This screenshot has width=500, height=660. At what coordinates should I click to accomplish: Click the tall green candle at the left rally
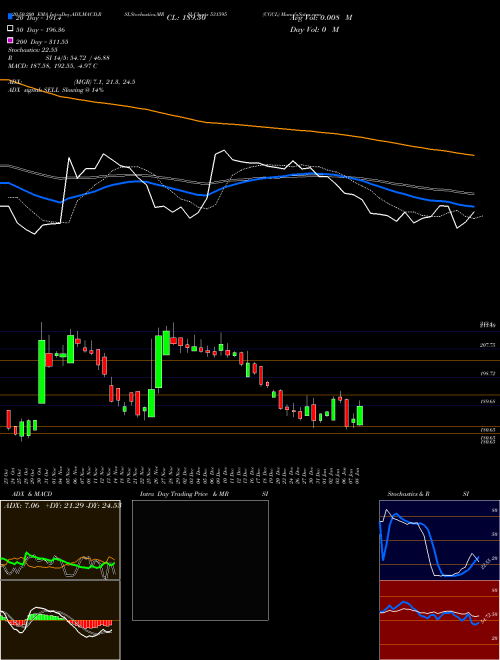pyautogui.click(x=42, y=371)
